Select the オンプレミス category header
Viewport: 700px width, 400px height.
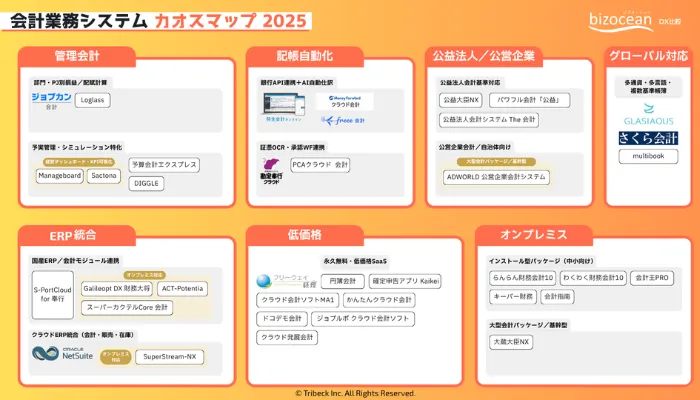(534, 235)
